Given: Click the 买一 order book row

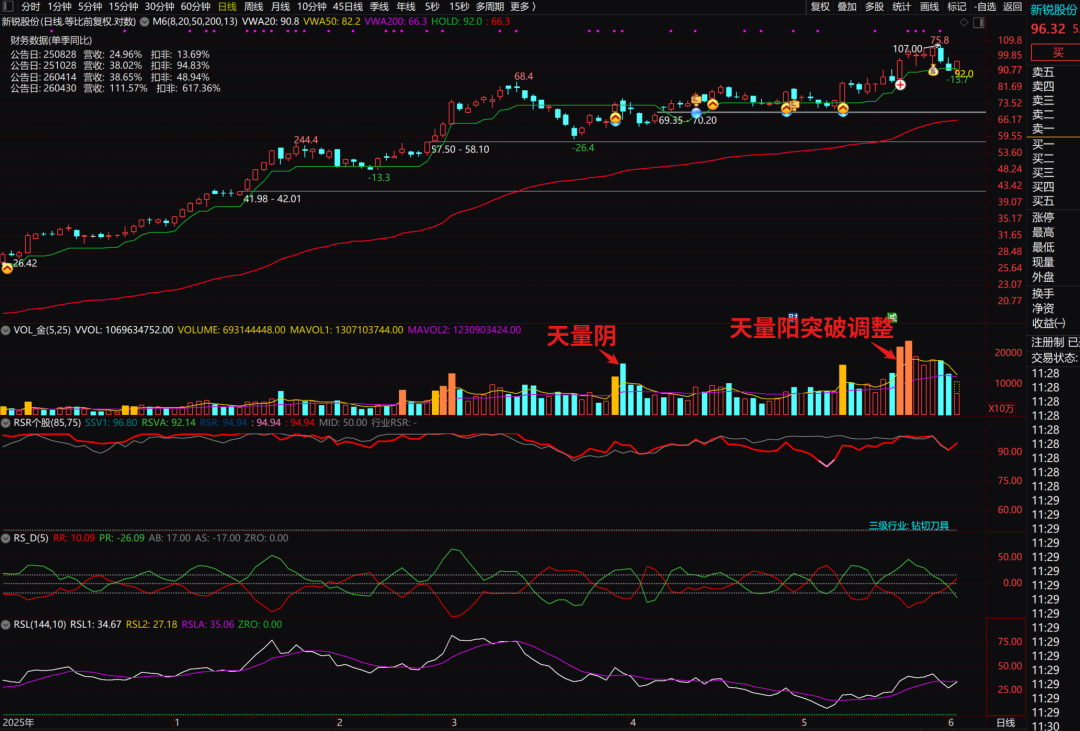Looking at the screenshot, I should 1043,145.
